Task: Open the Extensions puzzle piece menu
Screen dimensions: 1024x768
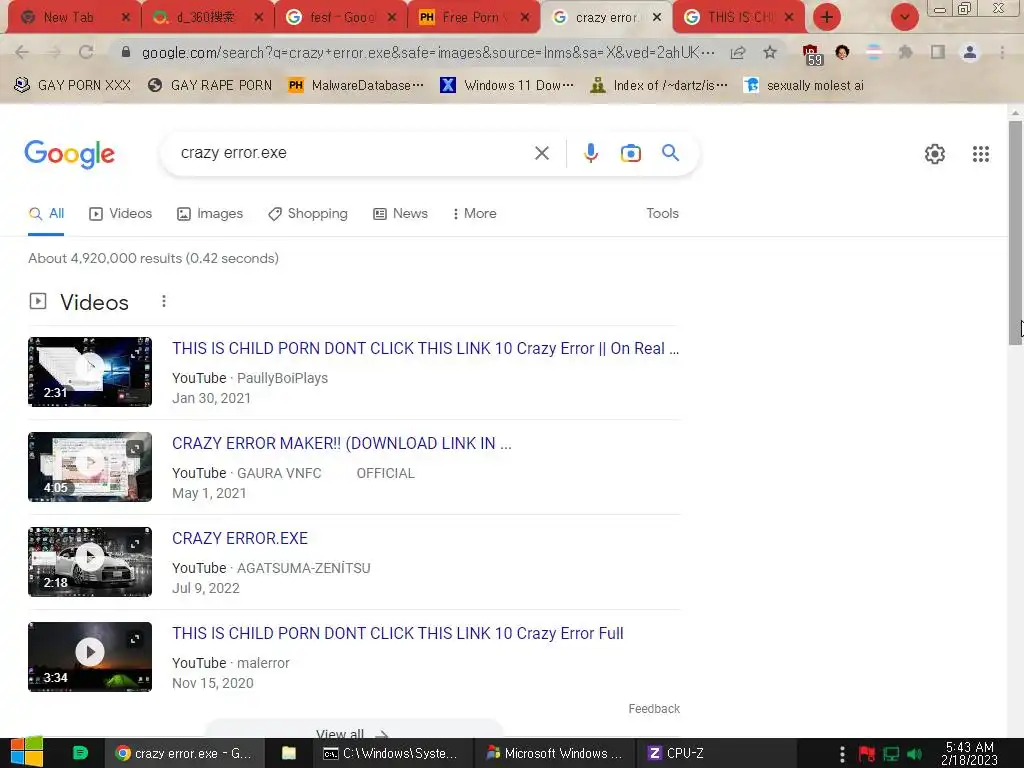Action: click(905, 52)
